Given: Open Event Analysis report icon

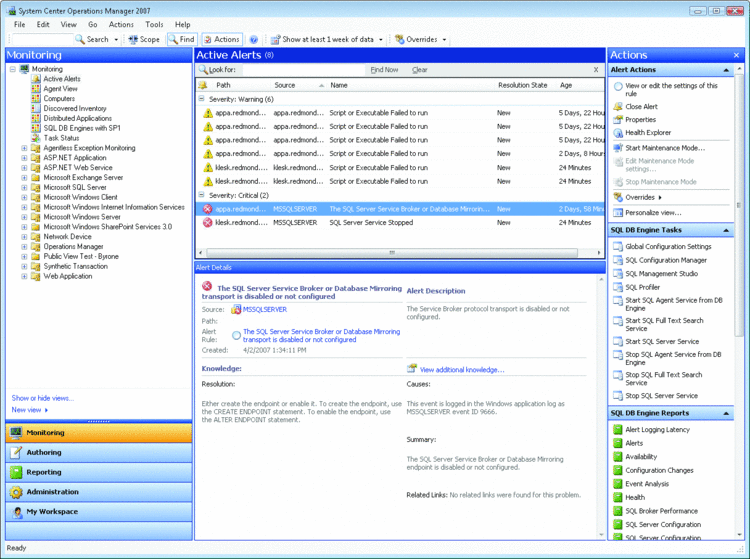Looking at the screenshot, I should point(618,484).
